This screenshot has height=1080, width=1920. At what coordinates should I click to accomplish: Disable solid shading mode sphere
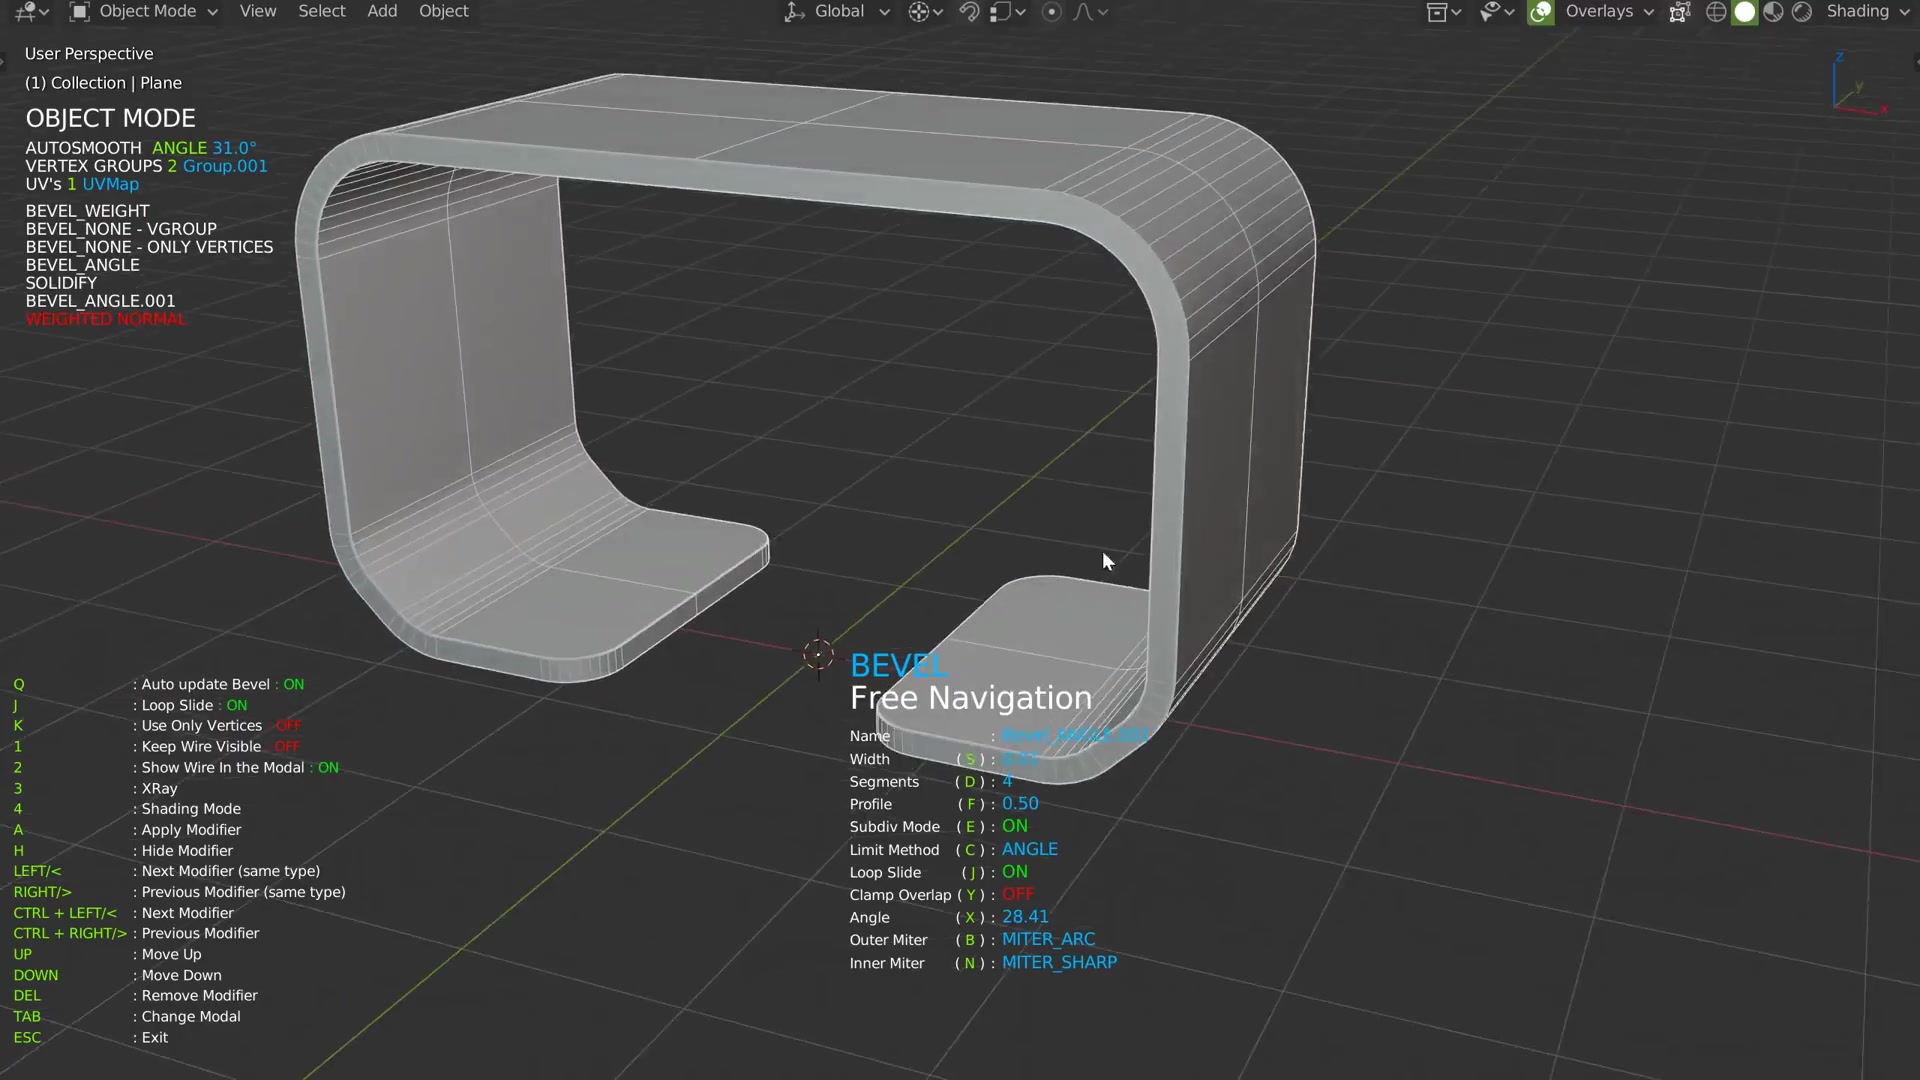[1745, 11]
